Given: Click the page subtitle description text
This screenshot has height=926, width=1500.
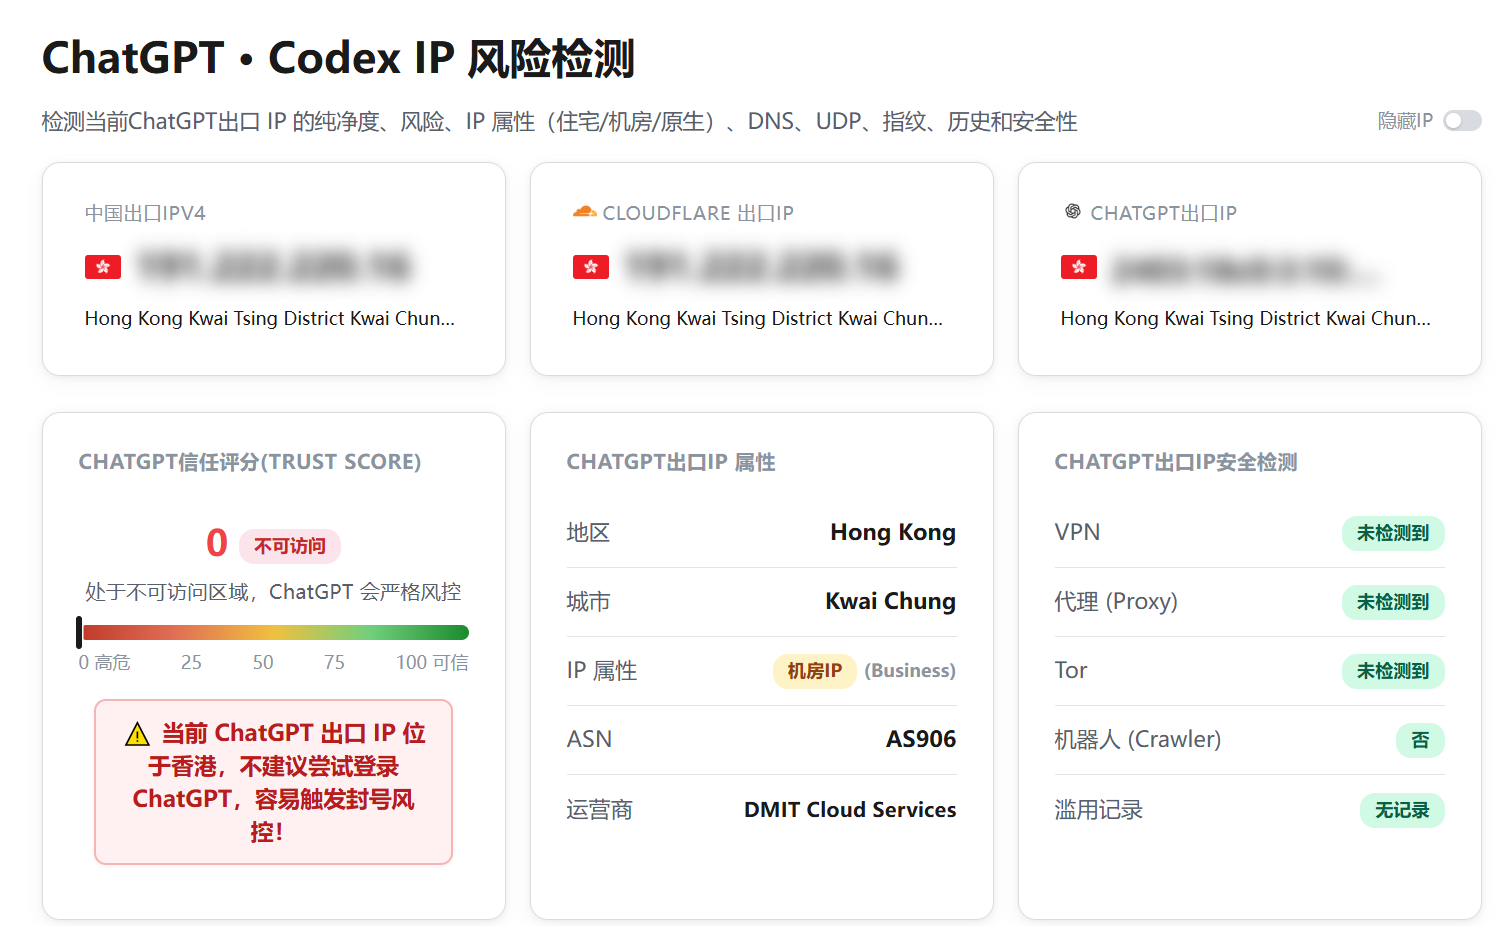Looking at the screenshot, I should pos(560,122).
